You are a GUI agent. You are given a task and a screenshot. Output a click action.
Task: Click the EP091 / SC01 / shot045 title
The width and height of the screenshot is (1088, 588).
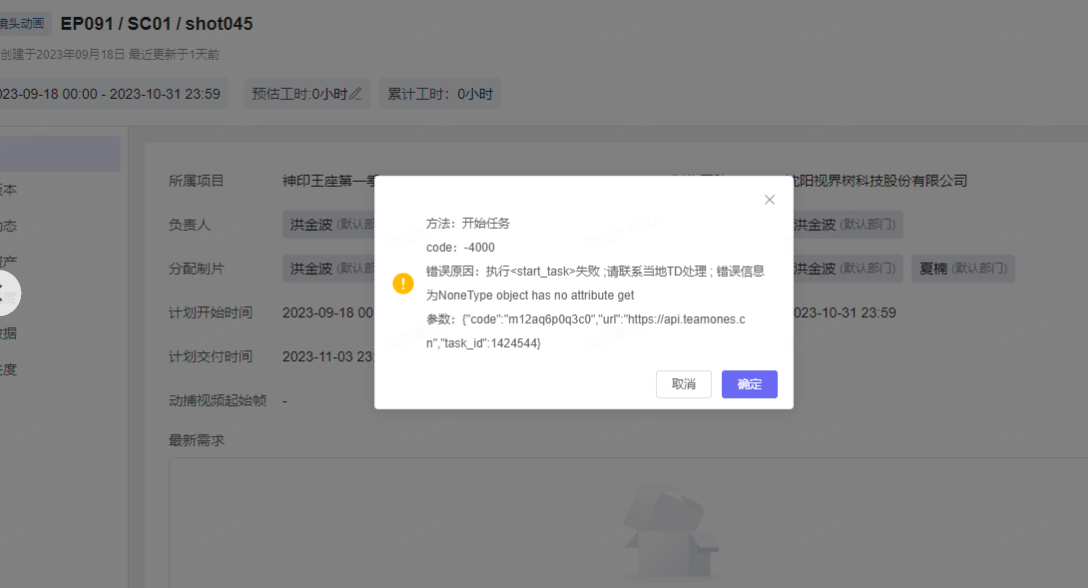(x=157, y=24)
